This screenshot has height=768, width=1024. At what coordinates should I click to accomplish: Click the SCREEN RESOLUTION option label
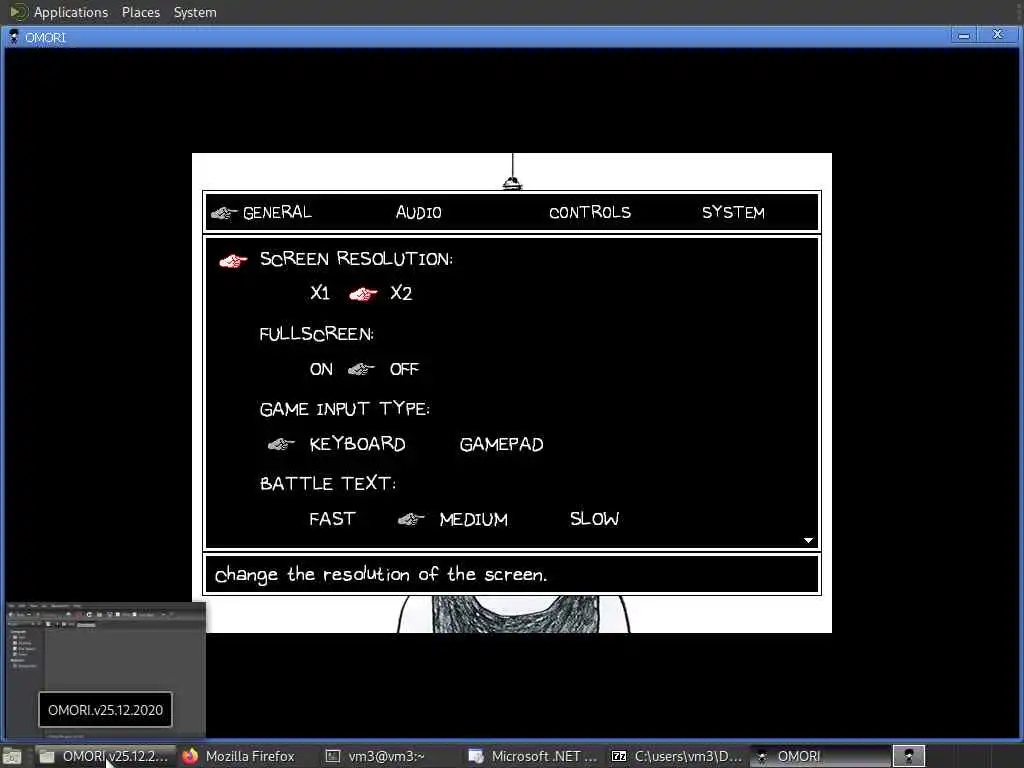356,259
